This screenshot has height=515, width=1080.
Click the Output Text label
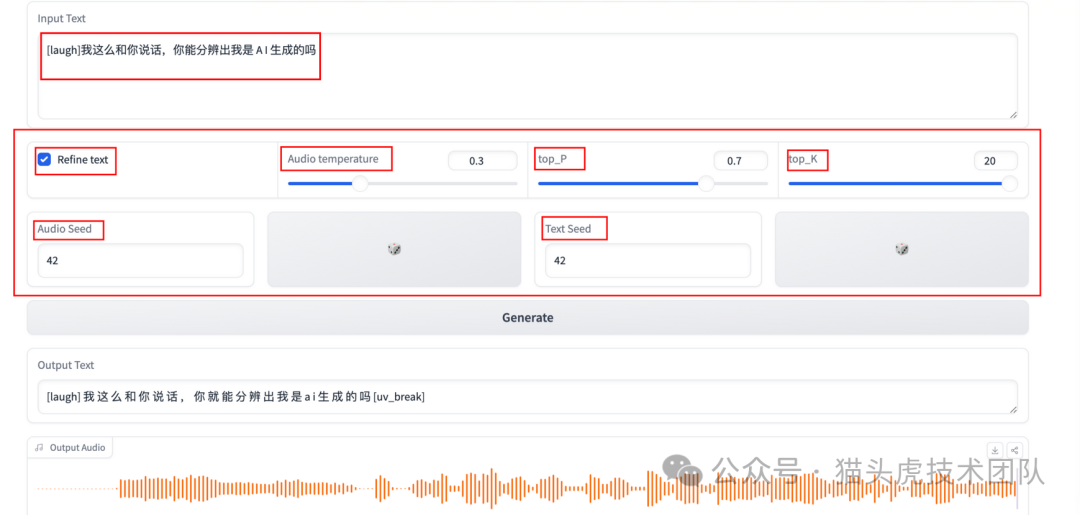pyautogui.click(x=65, y=365)
